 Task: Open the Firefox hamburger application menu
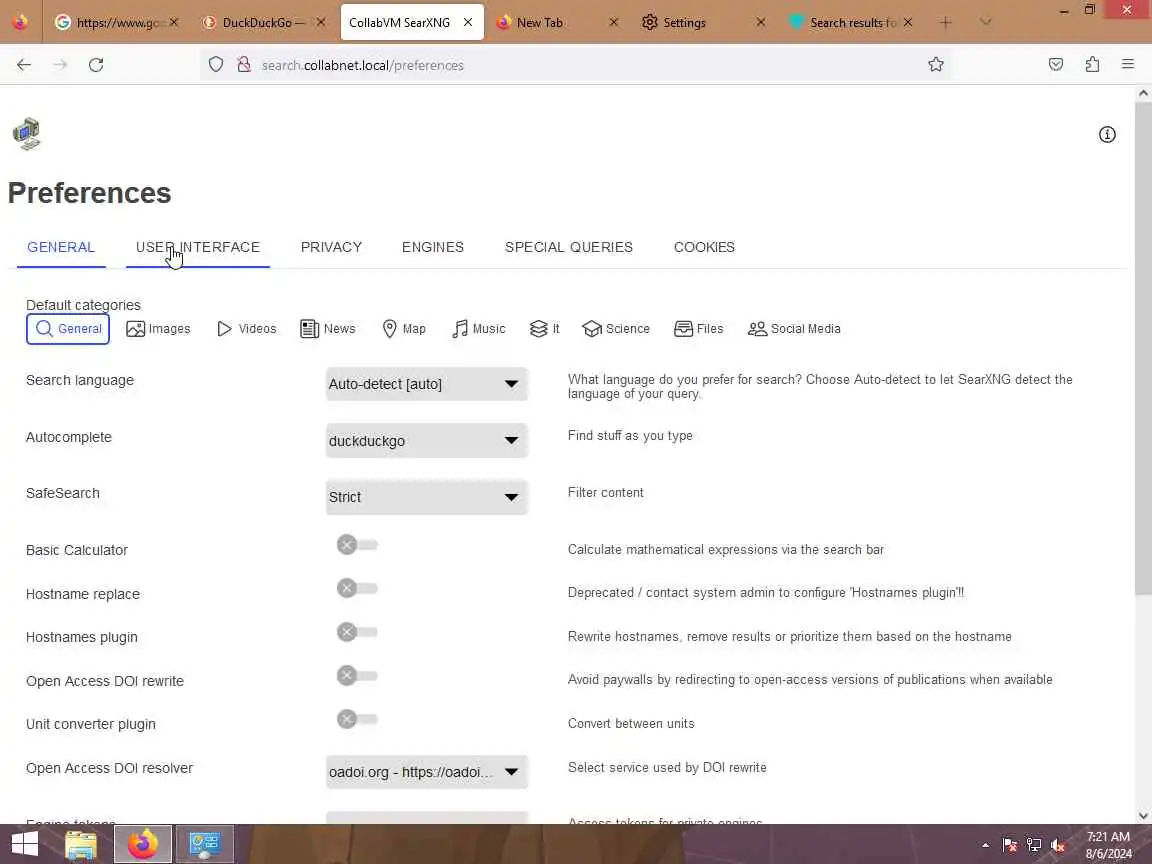1128,65
